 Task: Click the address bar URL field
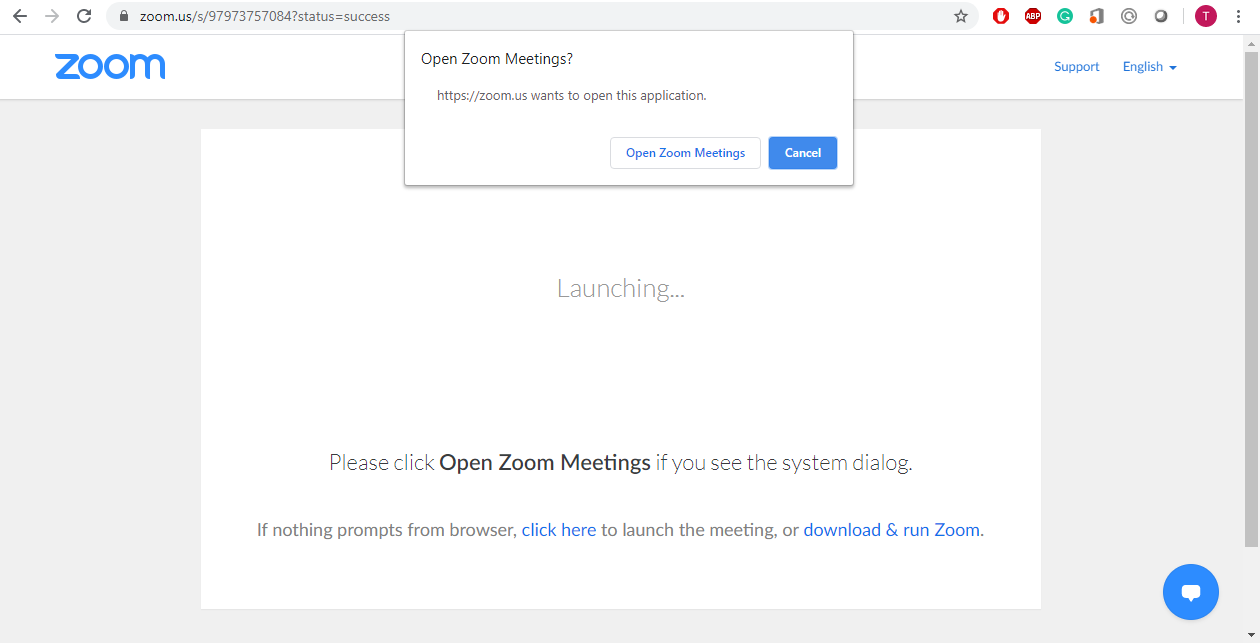coord(540,16)
